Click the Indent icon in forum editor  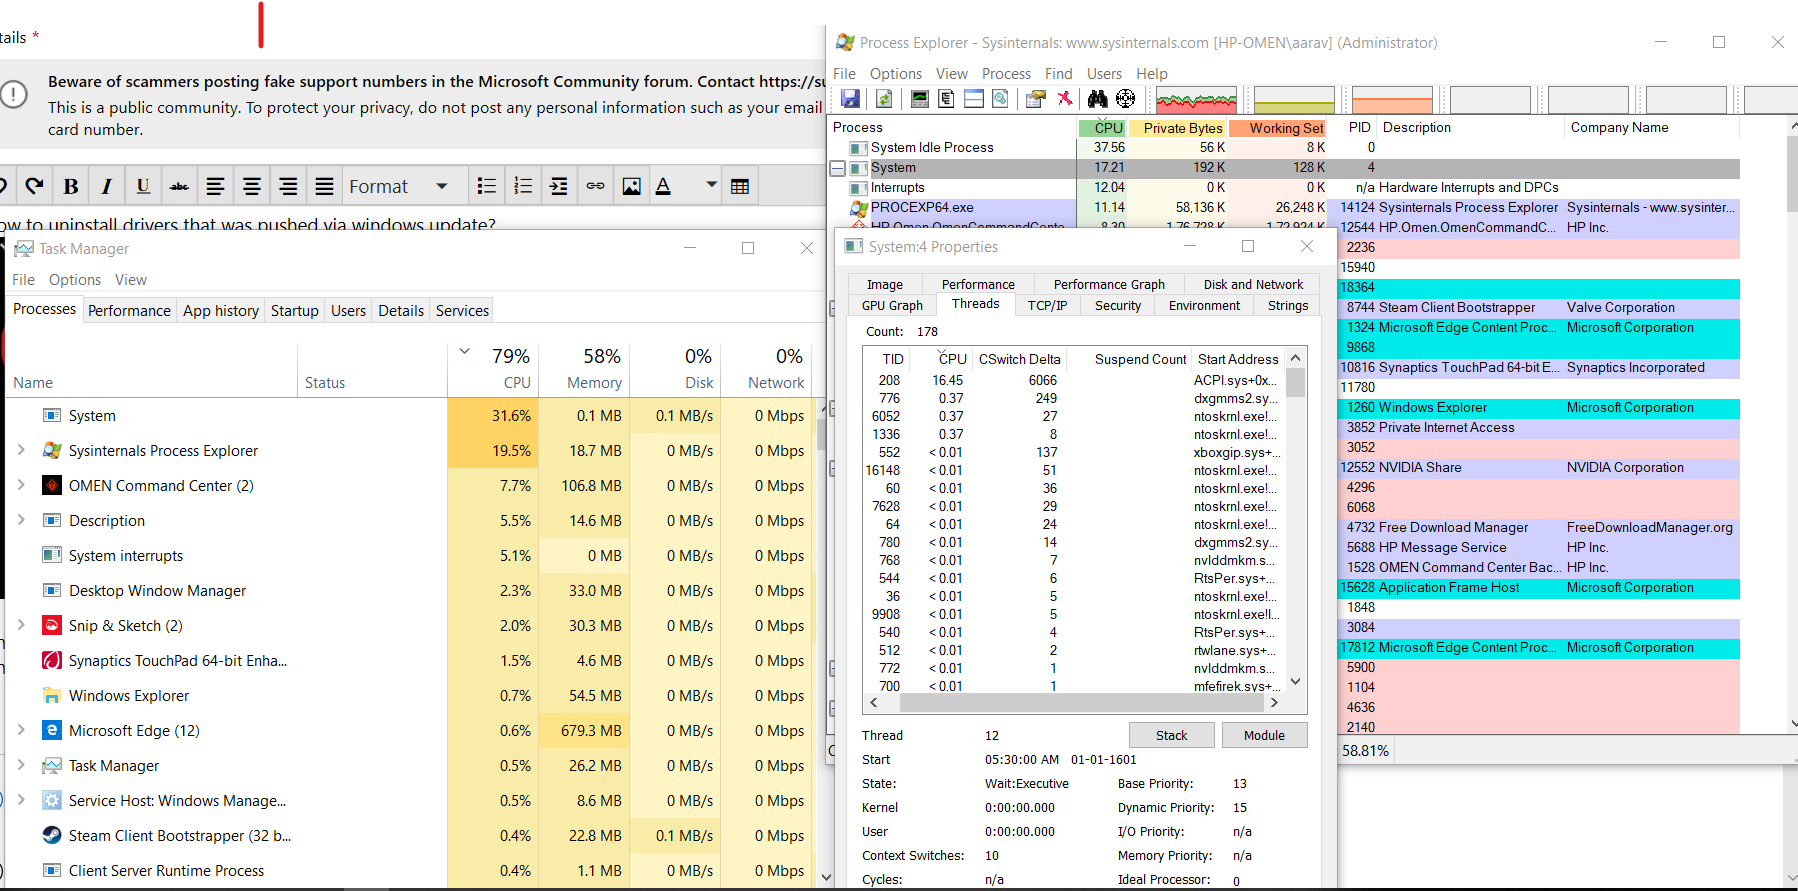click(x=559, y=186)
